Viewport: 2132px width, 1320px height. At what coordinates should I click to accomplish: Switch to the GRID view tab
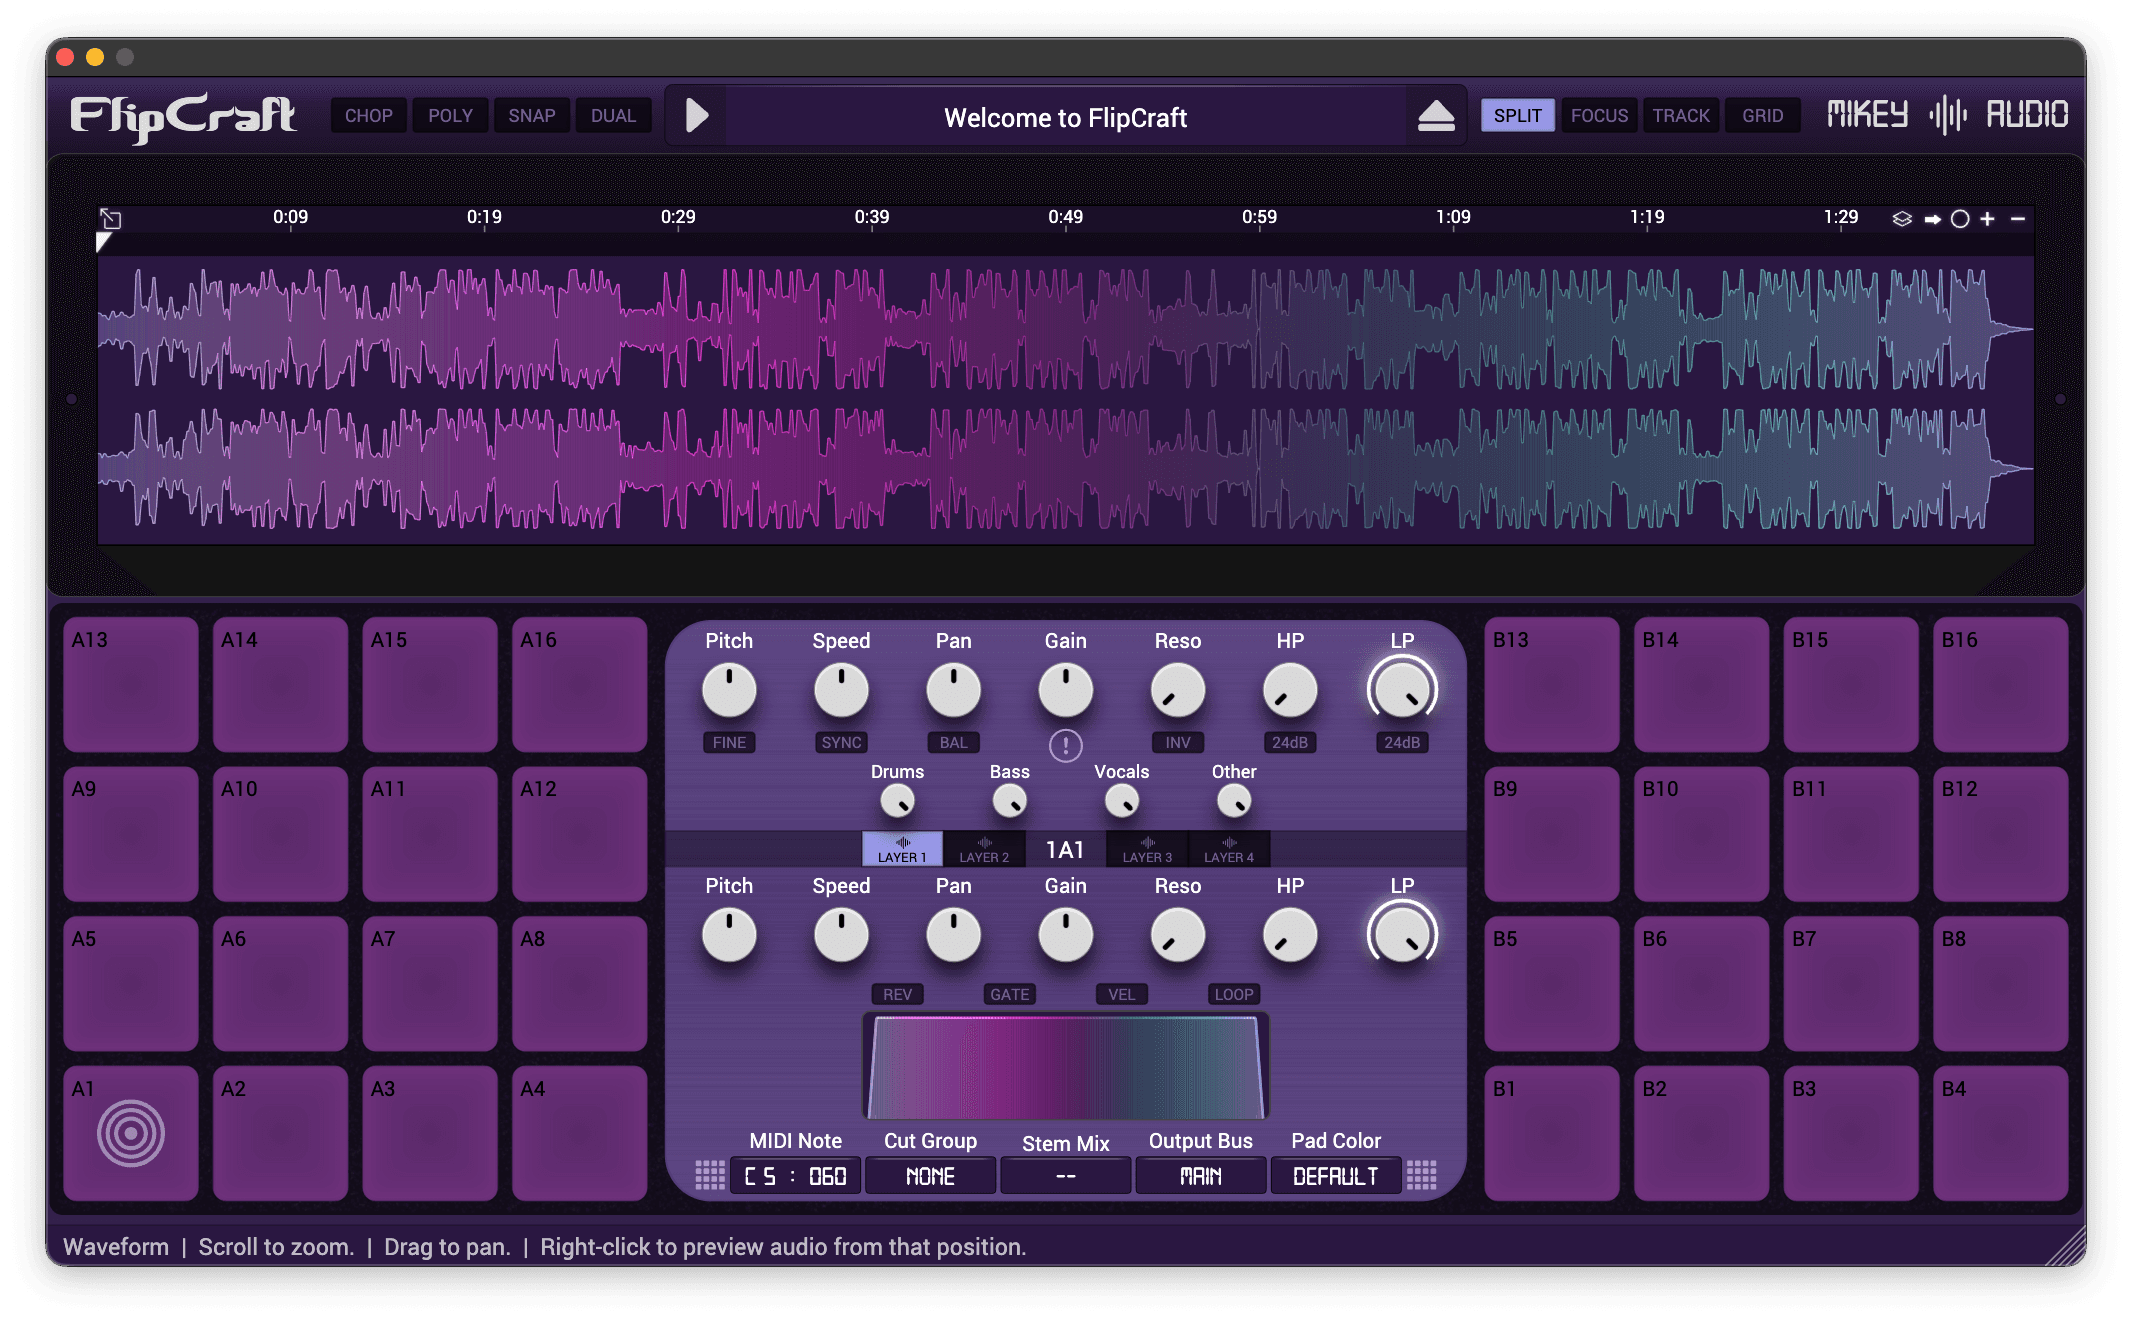[x=1762, y=116]
